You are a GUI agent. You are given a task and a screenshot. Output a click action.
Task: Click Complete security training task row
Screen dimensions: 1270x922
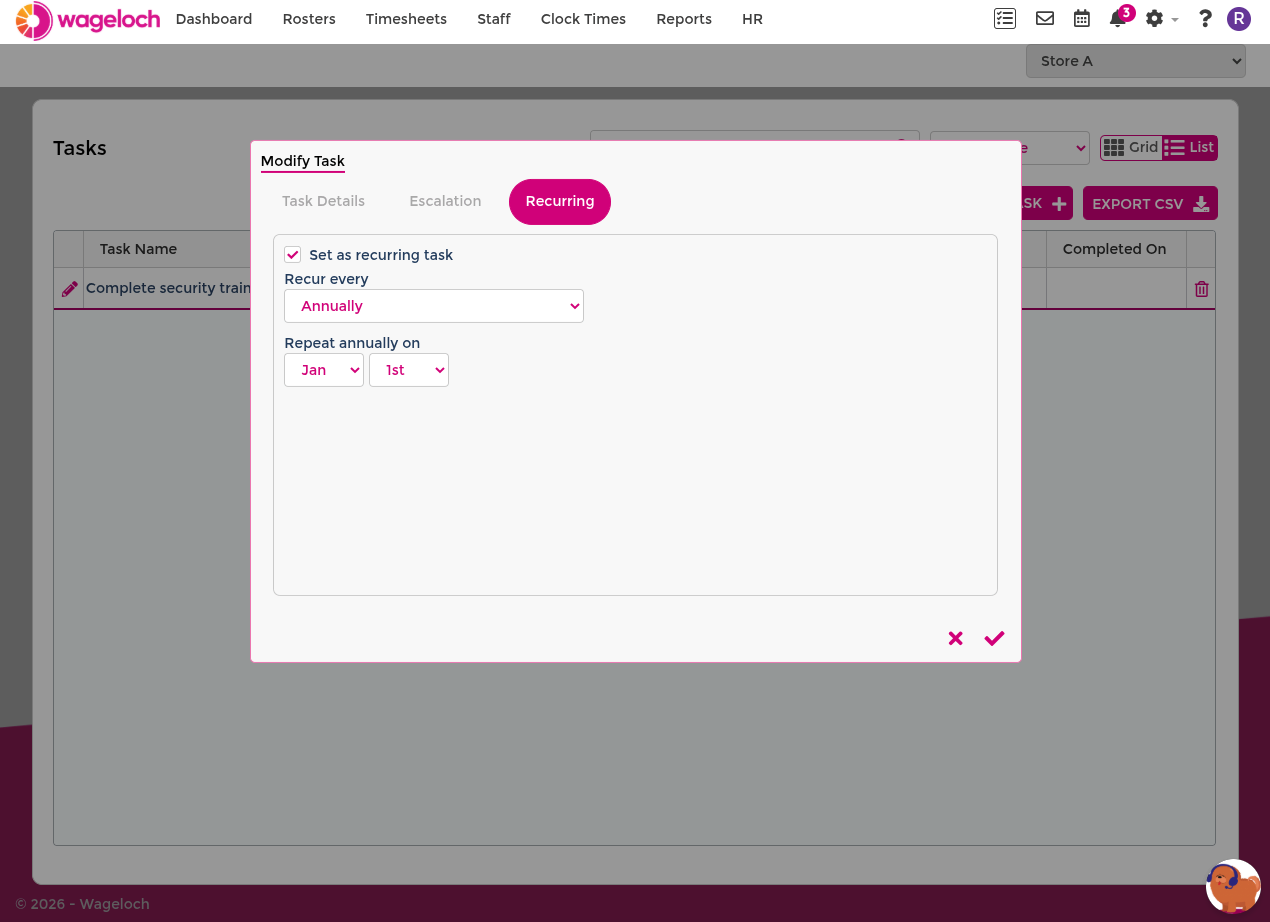click(168, 288)
